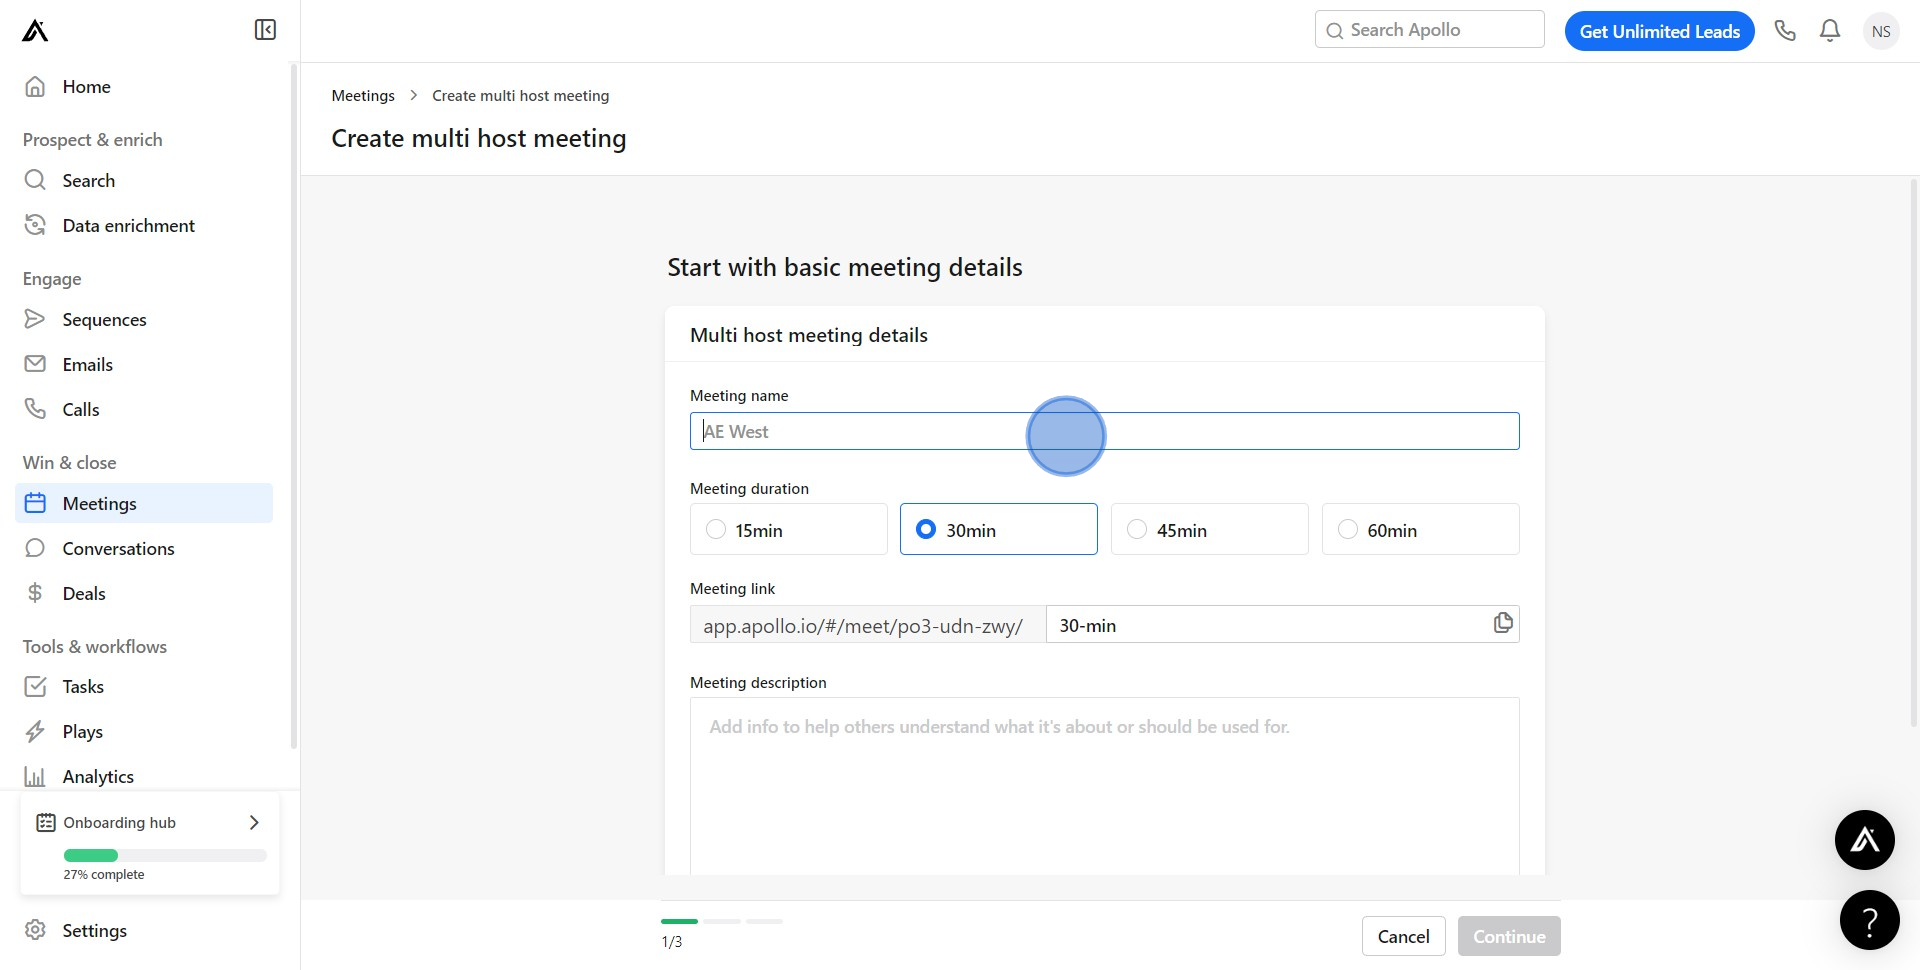Click the 'Tools & workflows' section label
Viewport: 1920px width, 970px height.
click(x=95, y=646)
